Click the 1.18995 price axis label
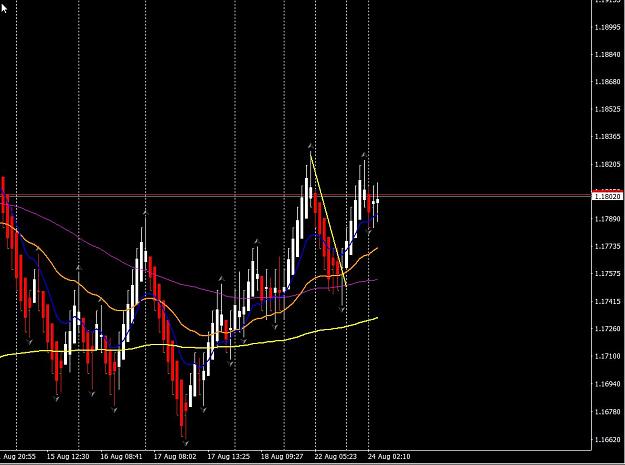This screenshot has height=465, width=625. (607, 27)
